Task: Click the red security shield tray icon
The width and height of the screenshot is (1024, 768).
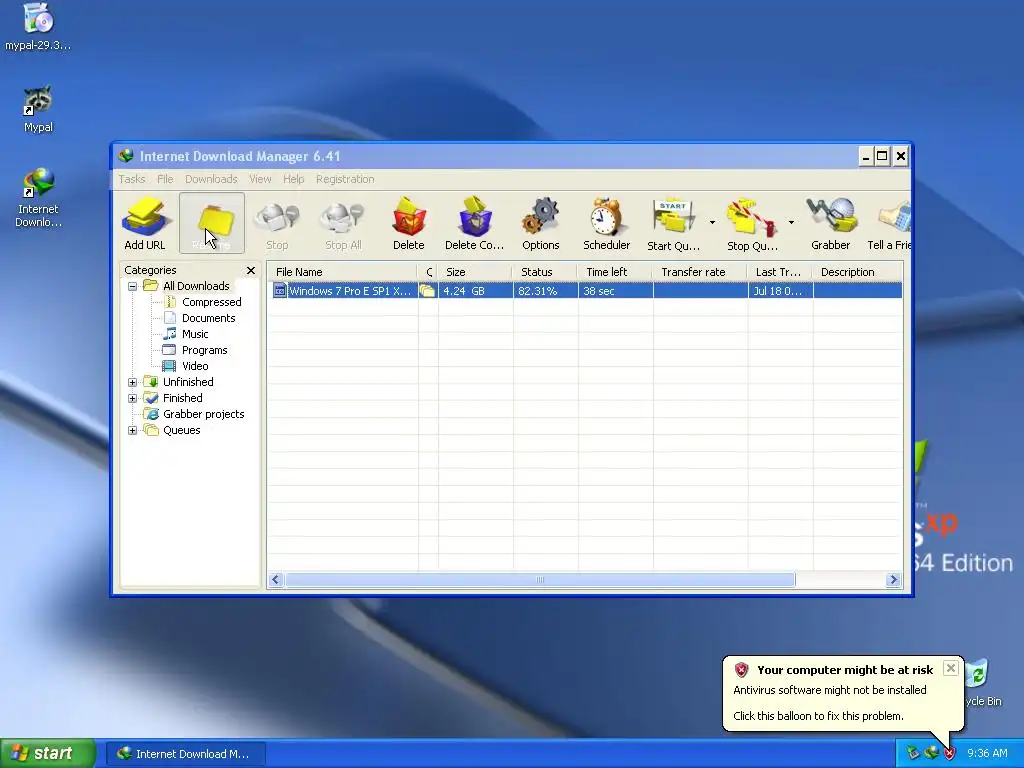Action: [x=950, y=754]
